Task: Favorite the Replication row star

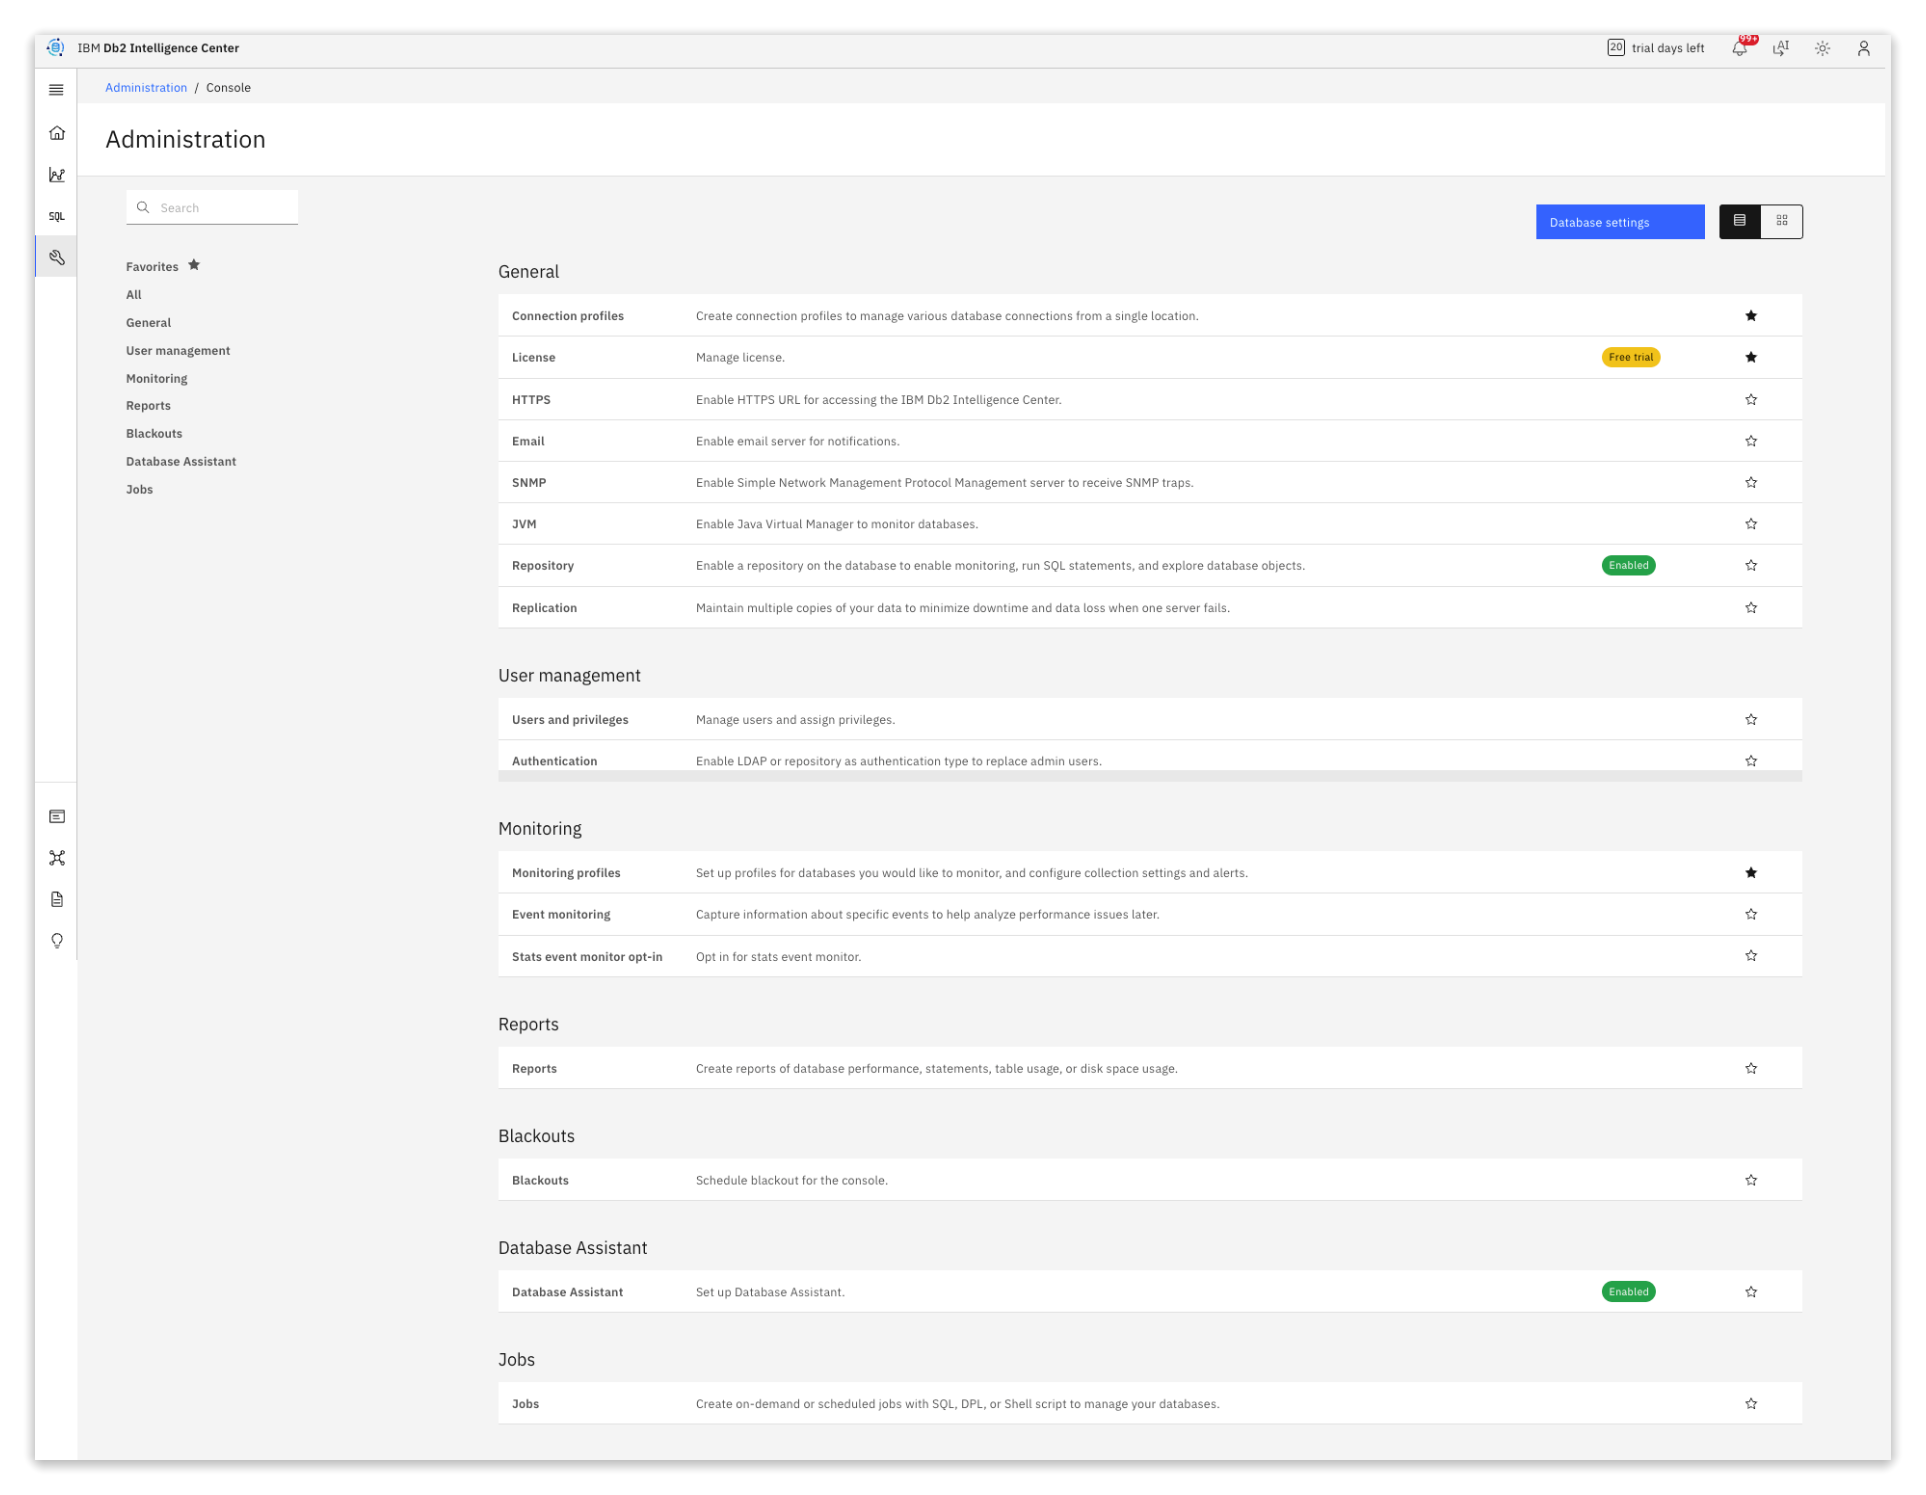Action: pos(1751,608)
